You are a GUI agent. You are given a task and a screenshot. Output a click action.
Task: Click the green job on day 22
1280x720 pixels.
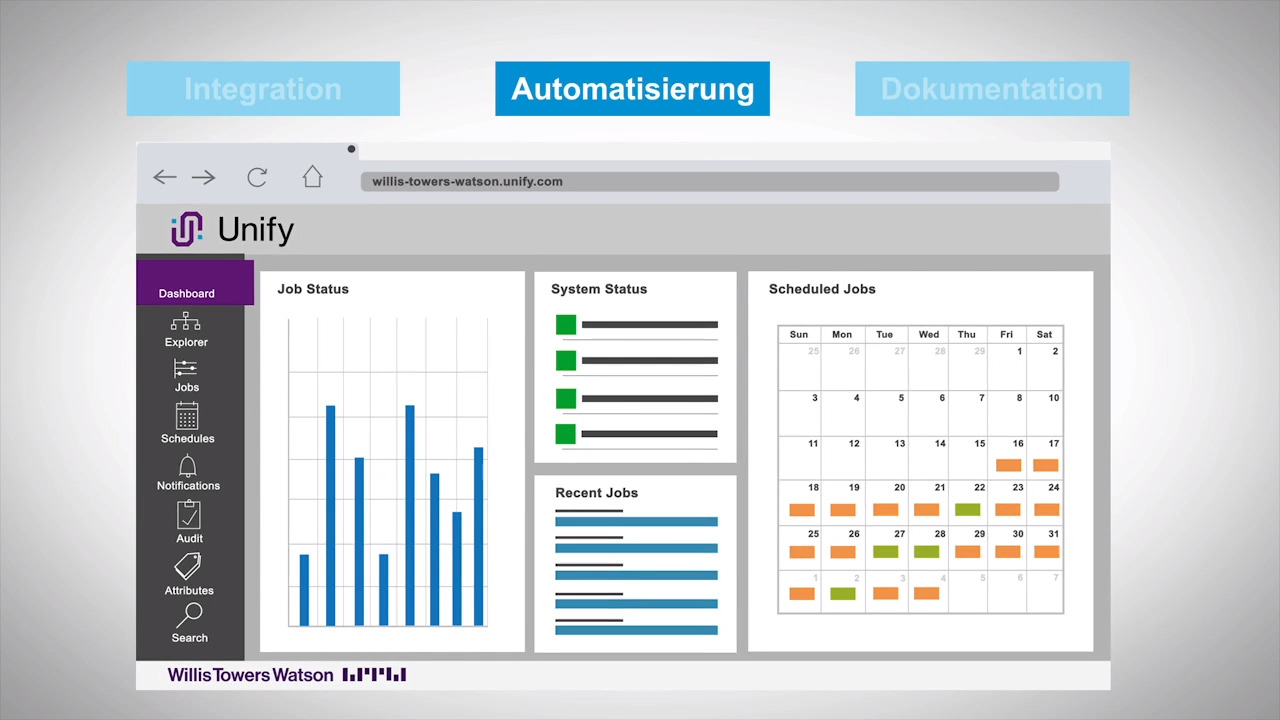pyautogui.click(x=967, y=510)
